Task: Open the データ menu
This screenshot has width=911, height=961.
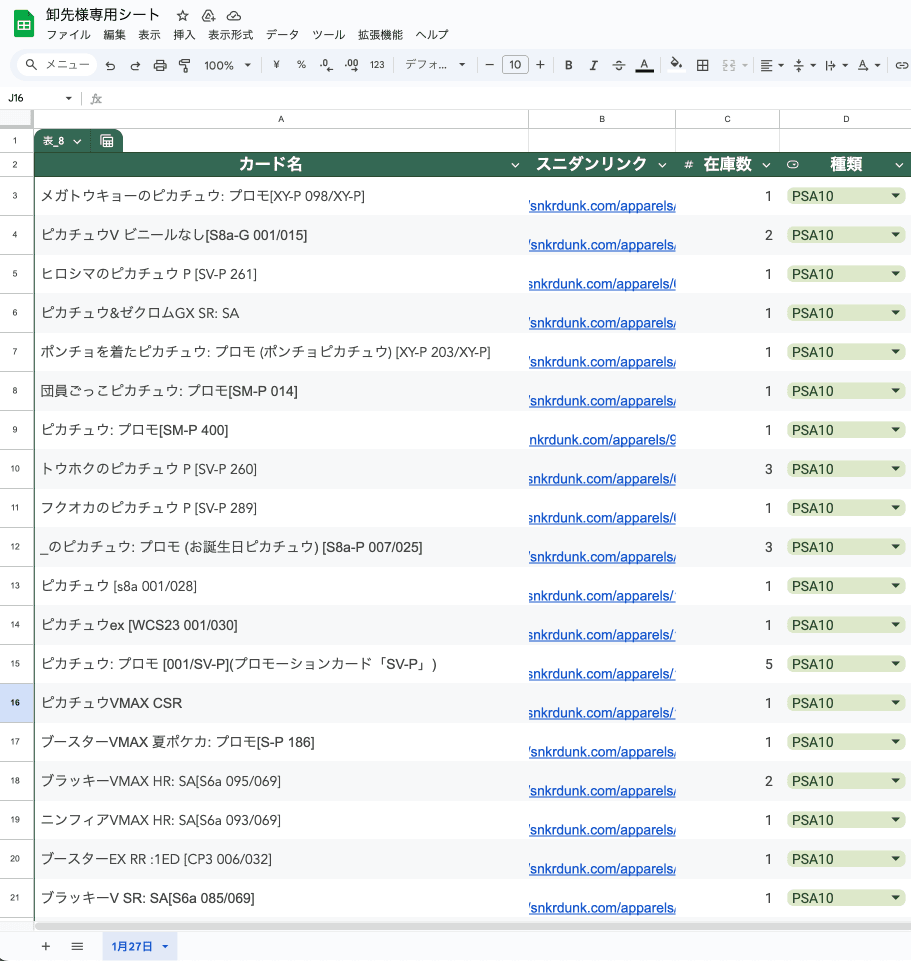Action: [282, 35]
